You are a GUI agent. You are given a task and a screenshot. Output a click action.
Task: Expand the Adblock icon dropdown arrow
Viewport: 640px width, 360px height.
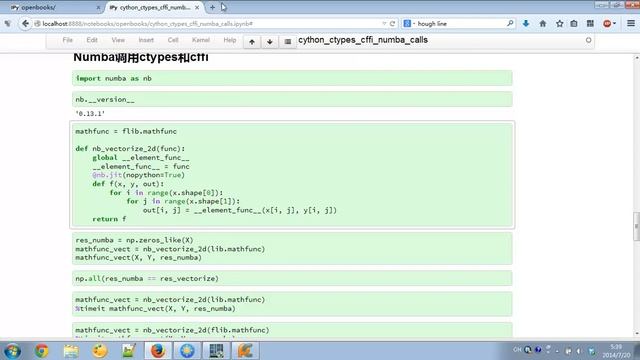tap(614, 24)
